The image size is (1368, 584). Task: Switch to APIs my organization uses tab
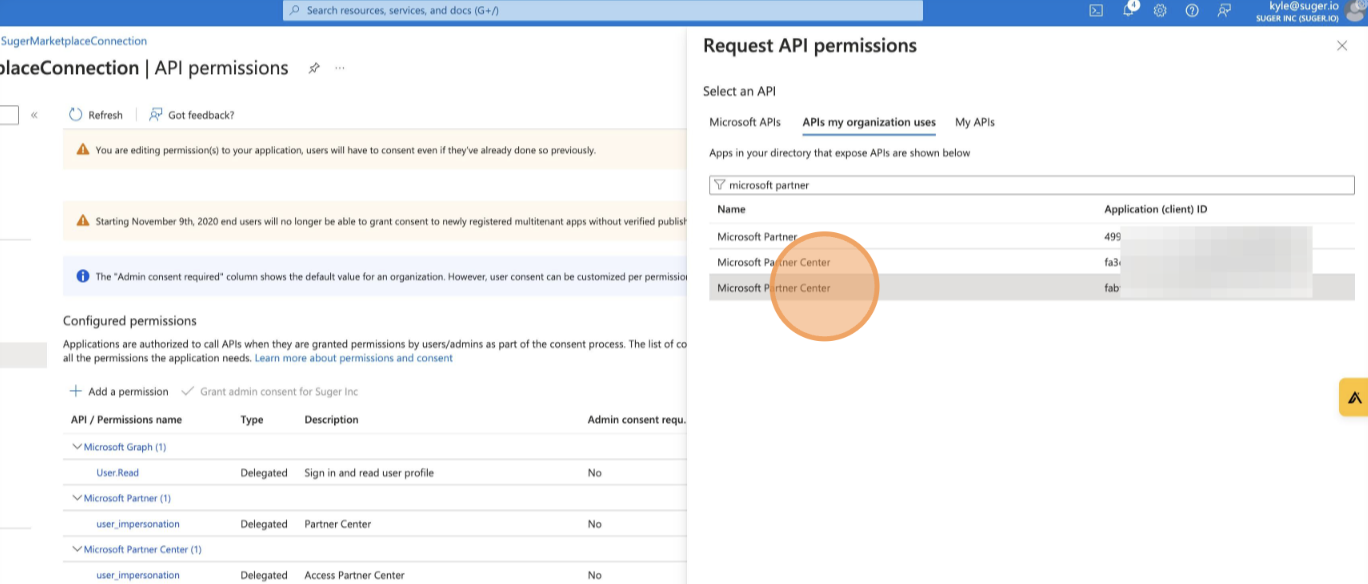click(869, 122)
